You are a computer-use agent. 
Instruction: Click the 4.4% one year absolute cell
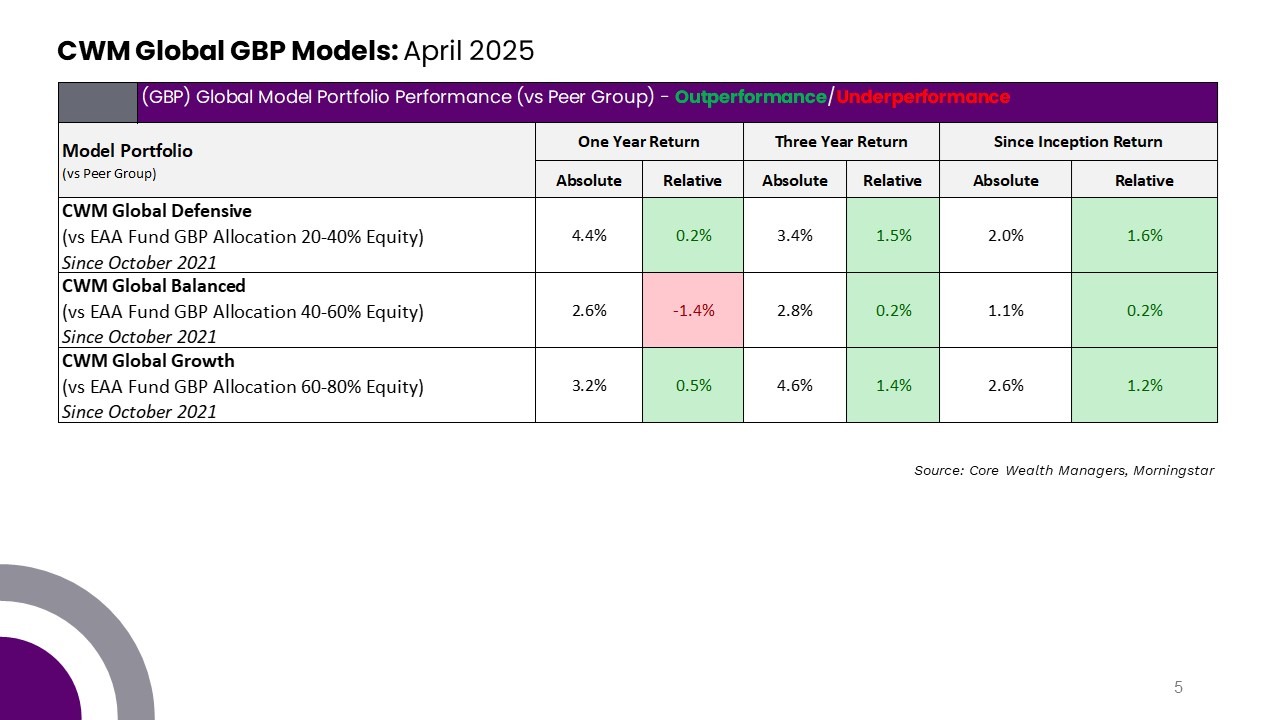coord(589,236)
